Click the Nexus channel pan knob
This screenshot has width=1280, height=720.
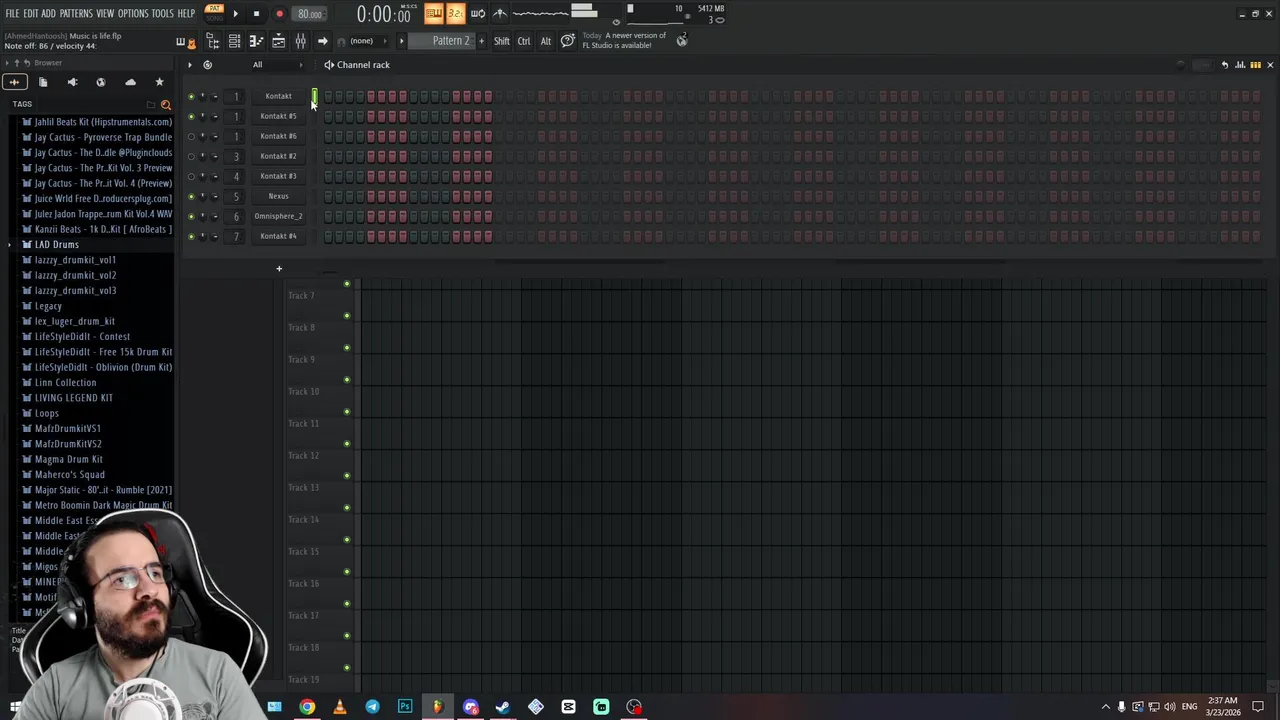point(202,197)
